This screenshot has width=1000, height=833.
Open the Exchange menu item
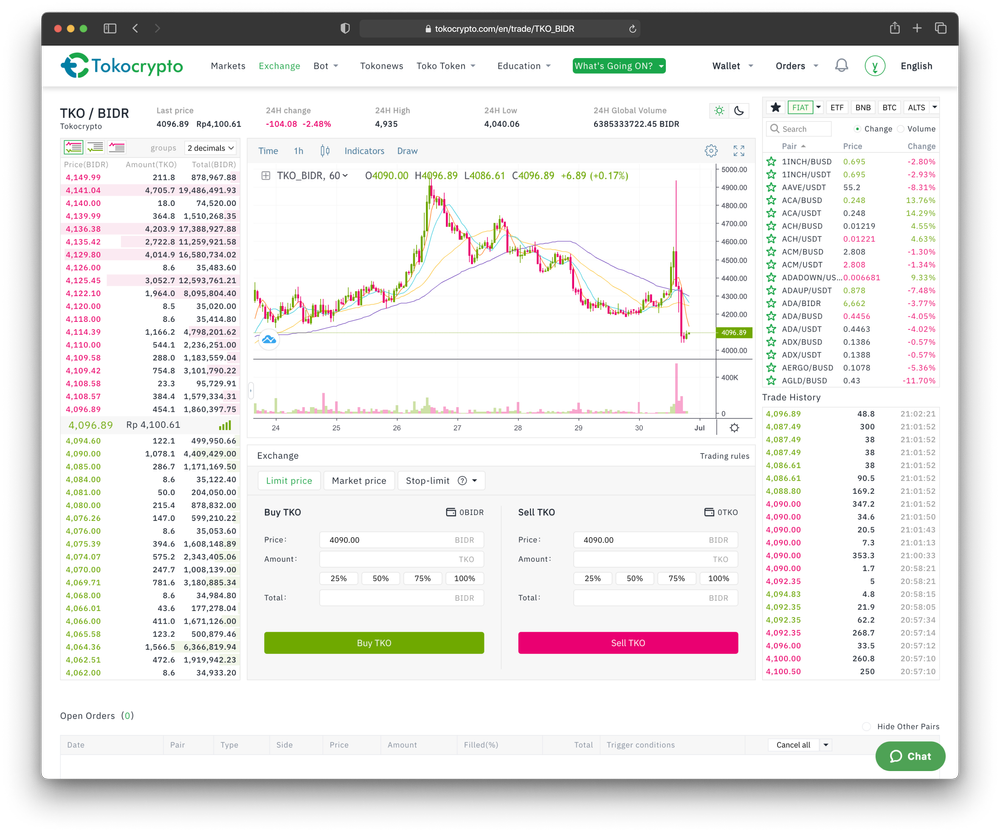click(x=279, y=66)
